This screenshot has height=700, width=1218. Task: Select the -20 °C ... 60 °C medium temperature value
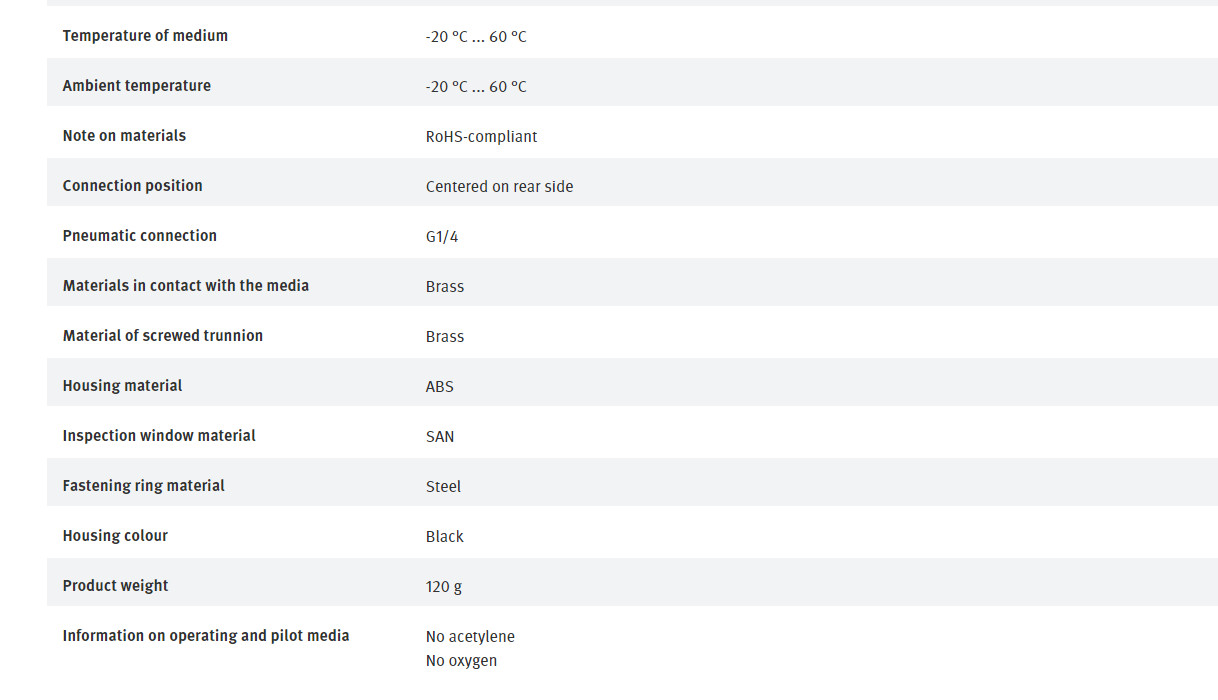(476, 37)
